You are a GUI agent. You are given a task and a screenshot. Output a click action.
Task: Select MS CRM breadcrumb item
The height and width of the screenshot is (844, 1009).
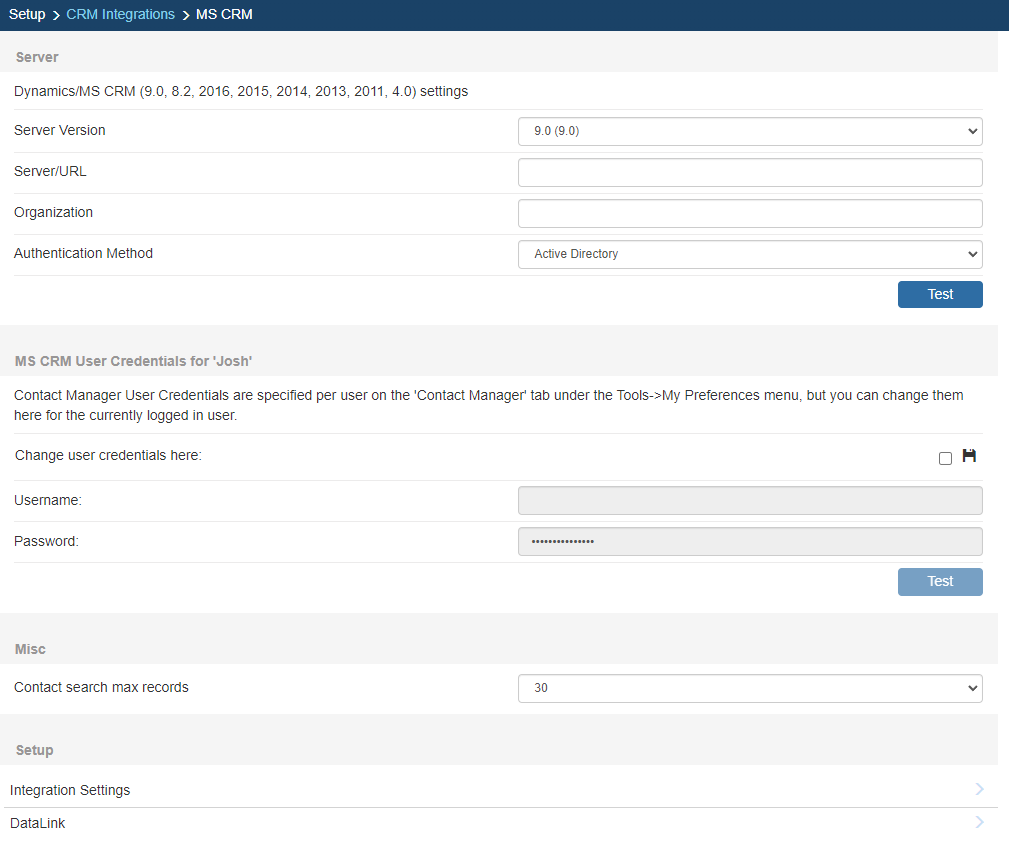click(x=224, y=14)
